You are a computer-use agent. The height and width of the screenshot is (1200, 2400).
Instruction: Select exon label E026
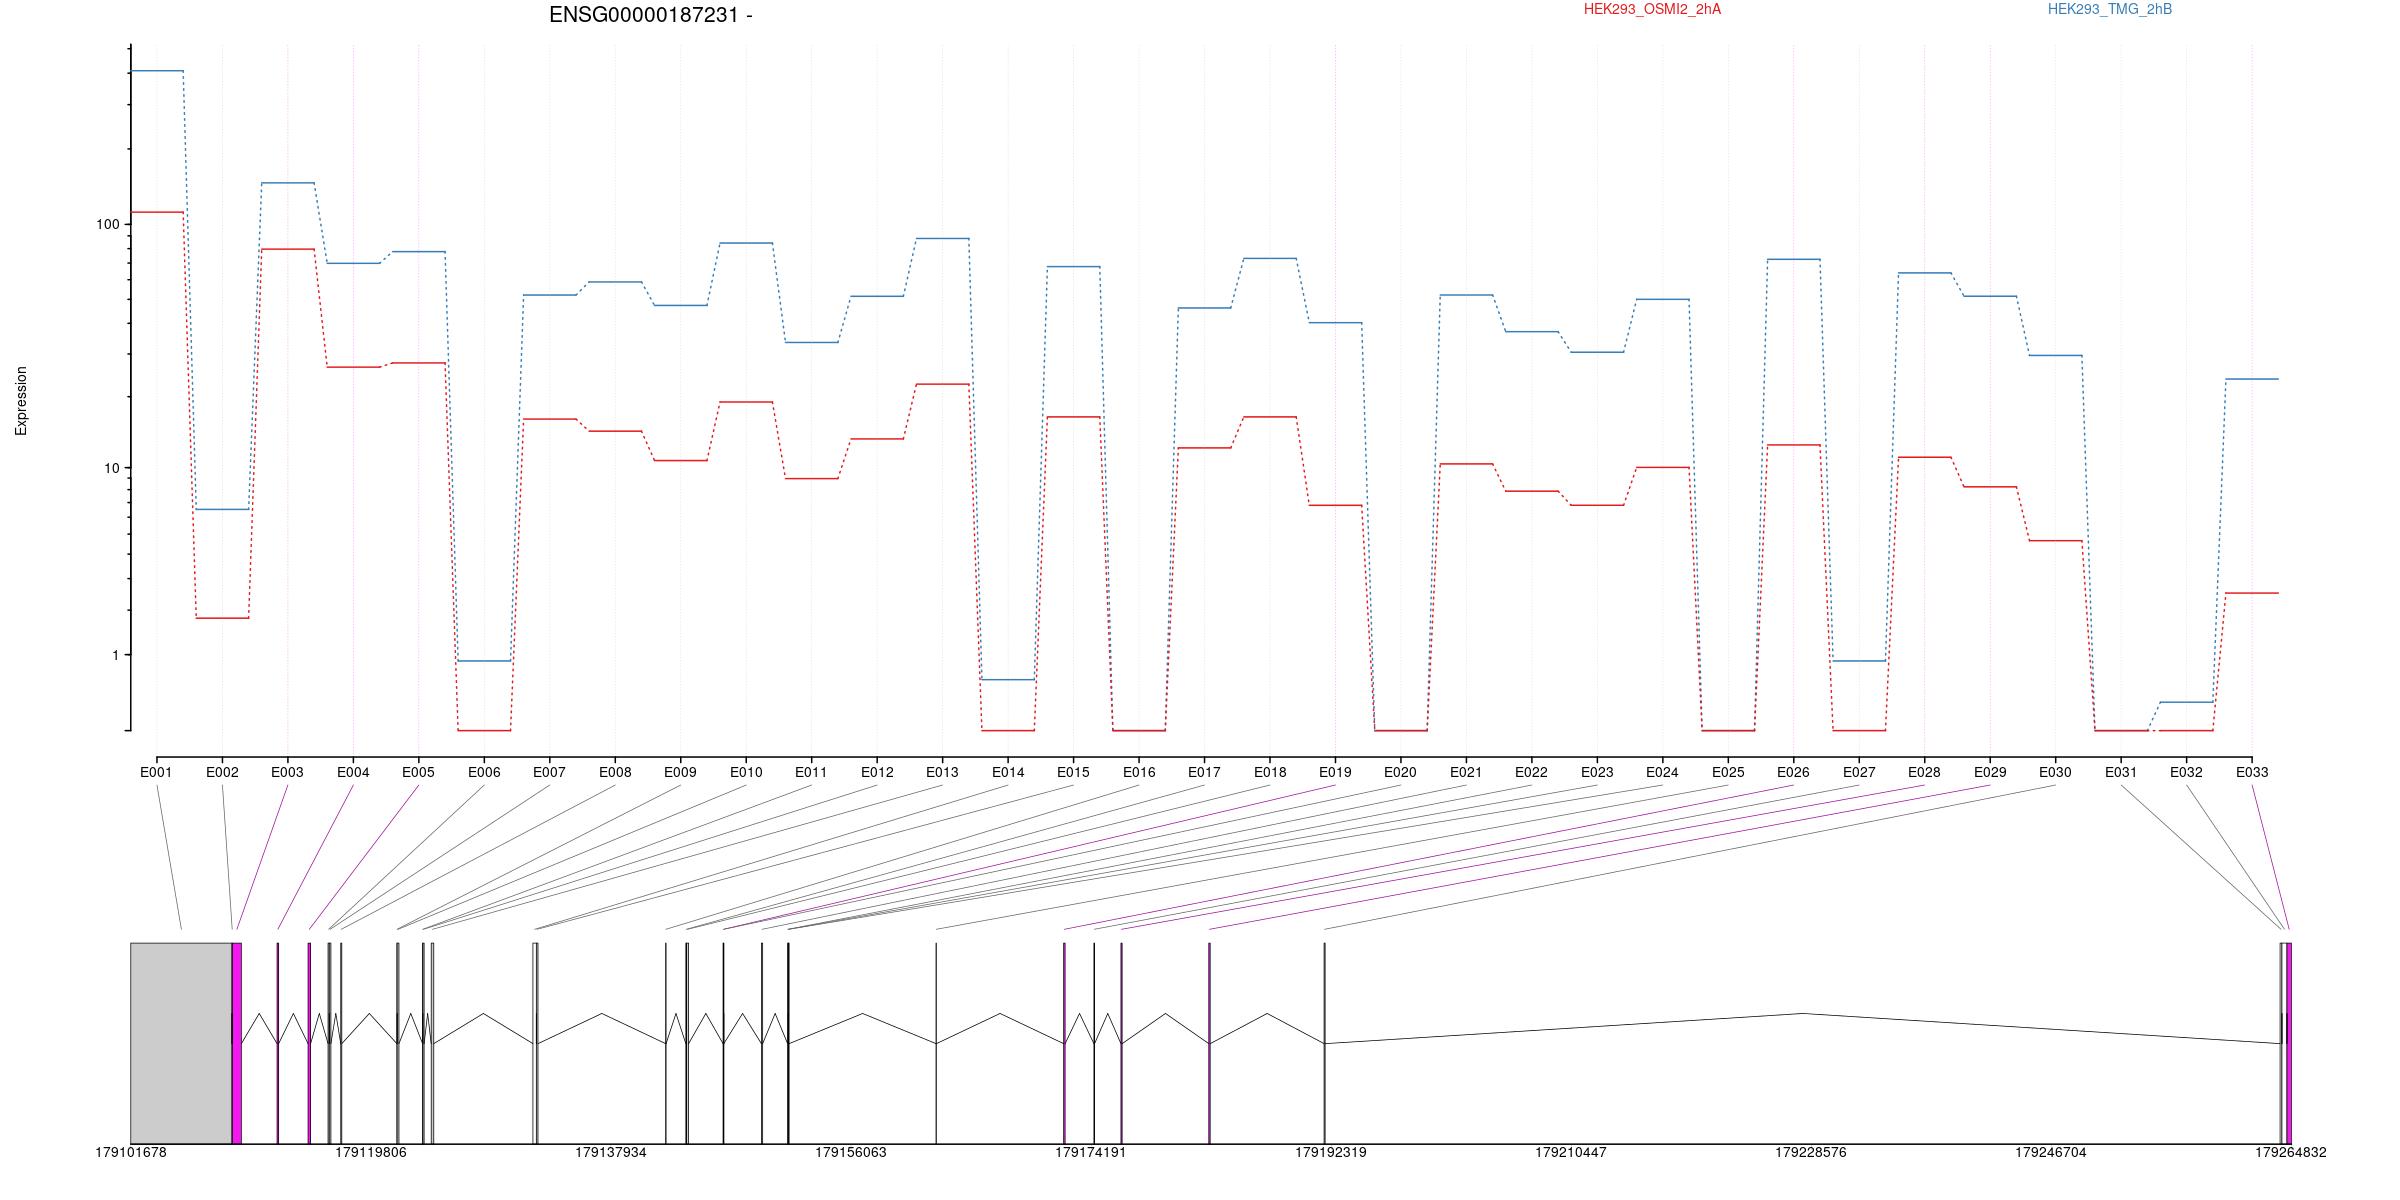pyautogui.click(x=1793, y=772)
